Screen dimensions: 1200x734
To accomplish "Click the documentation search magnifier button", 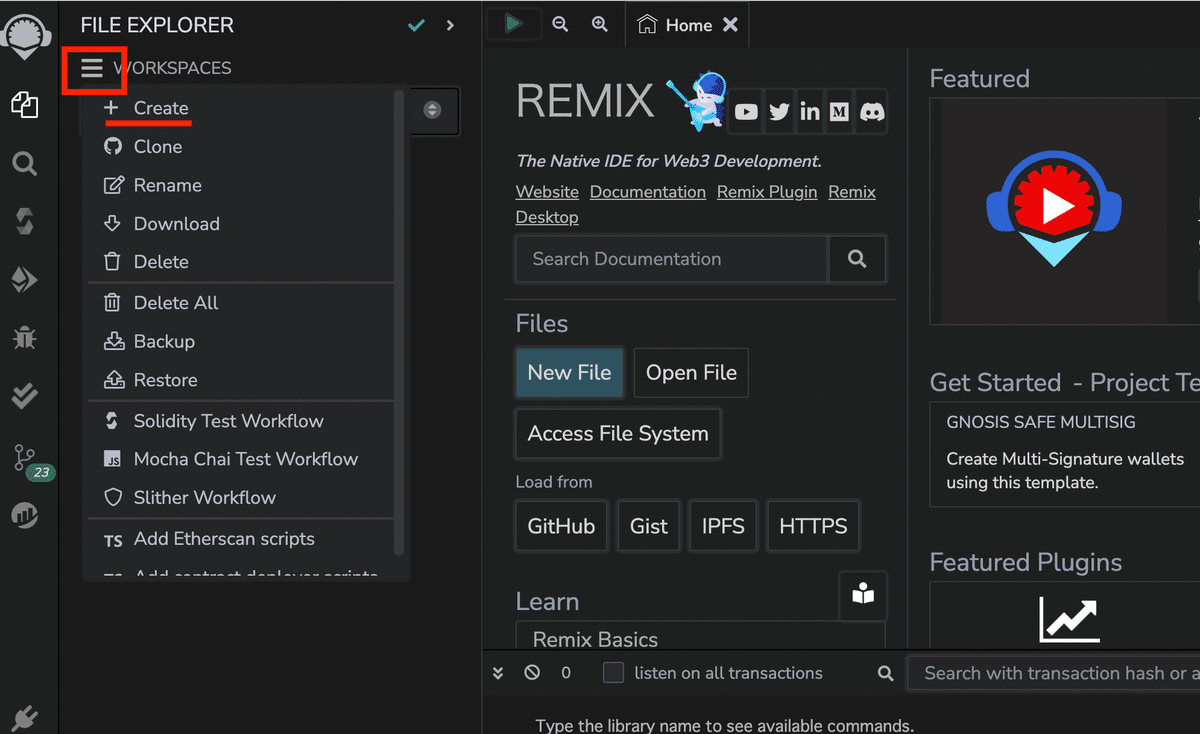I will point(857,259).
